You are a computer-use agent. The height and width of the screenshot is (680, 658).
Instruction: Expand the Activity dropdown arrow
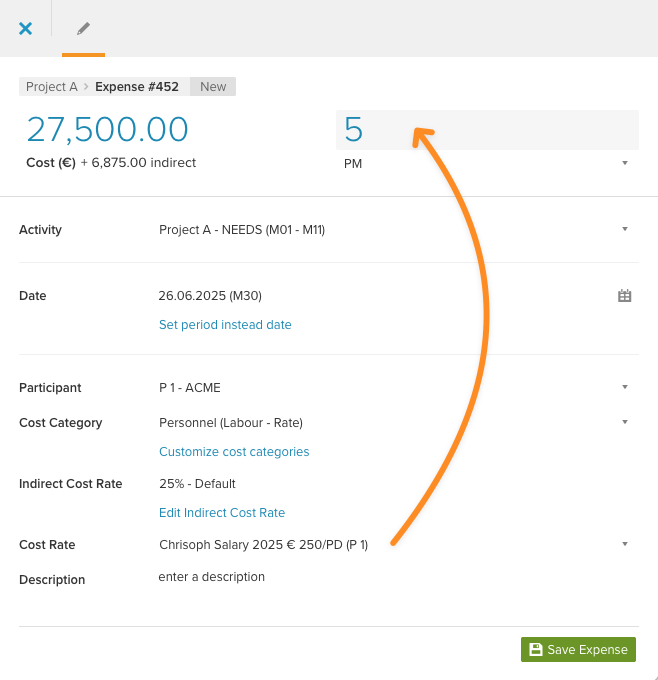pos(625,229)
